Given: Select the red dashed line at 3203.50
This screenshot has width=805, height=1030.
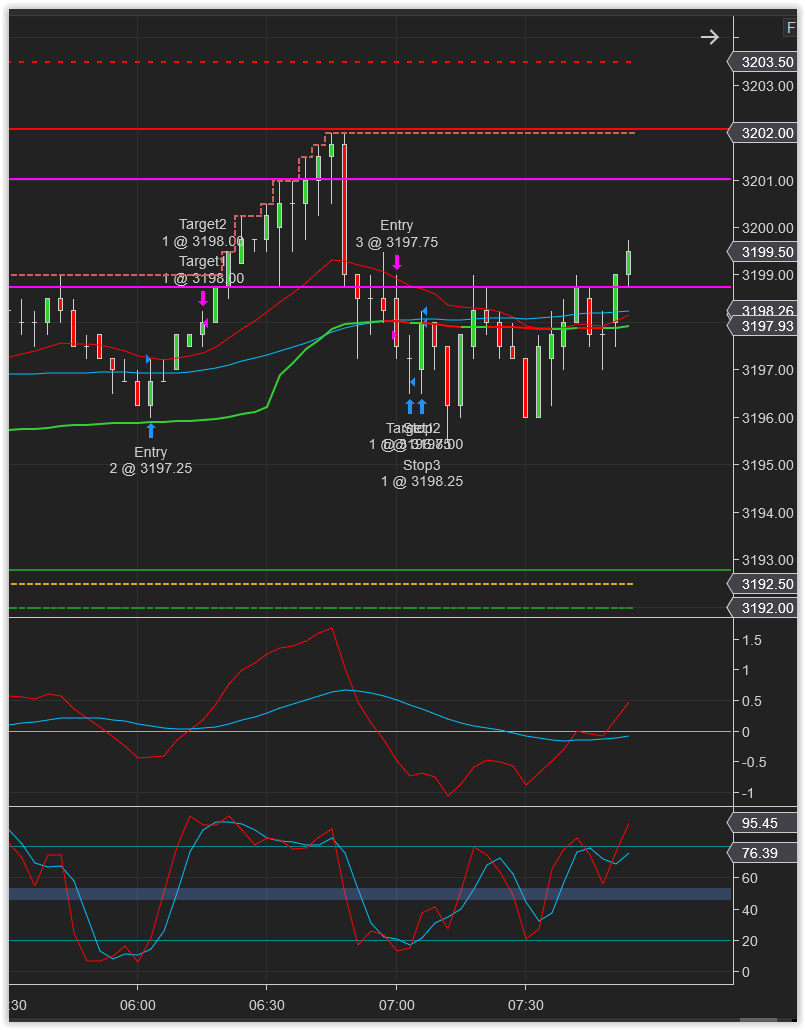Looking at the screenshot, I should click(x=321, y=62).
